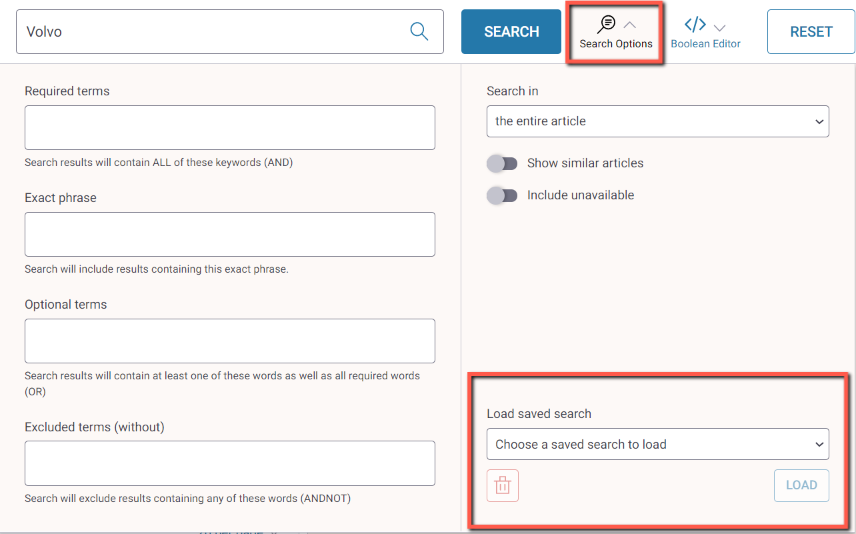This screenshot has width=856, height=534.
Task: Delete saved search with the trash icon
Action: coord(502,485)
